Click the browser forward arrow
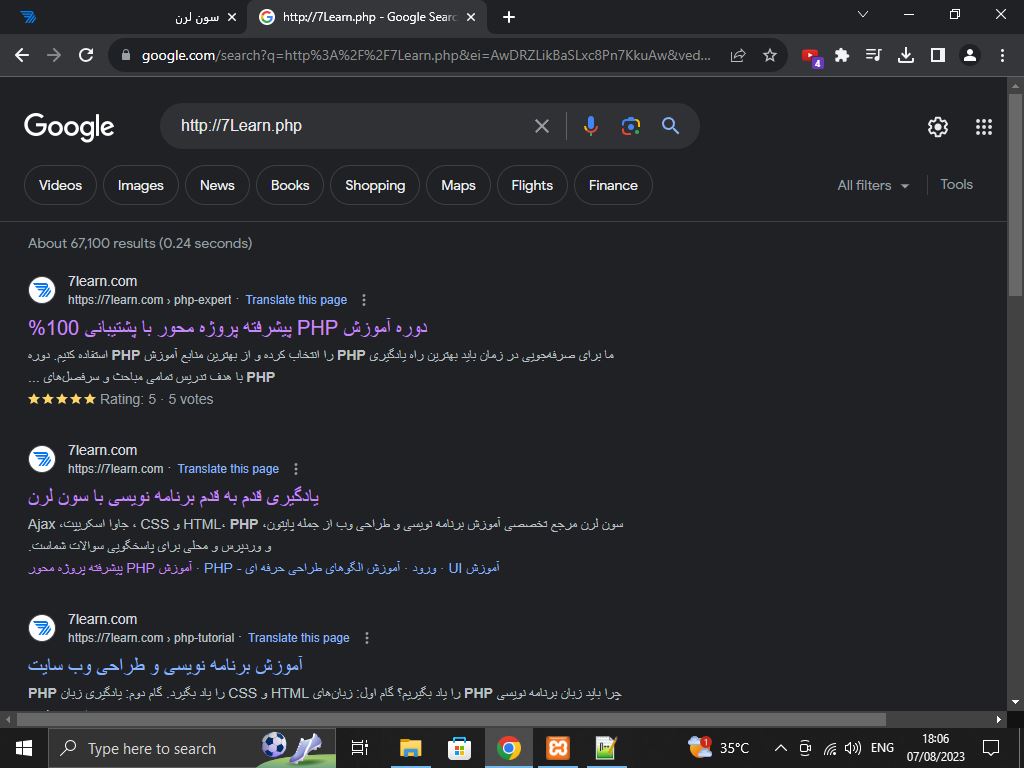The image size is (1024, 768). 54,56
